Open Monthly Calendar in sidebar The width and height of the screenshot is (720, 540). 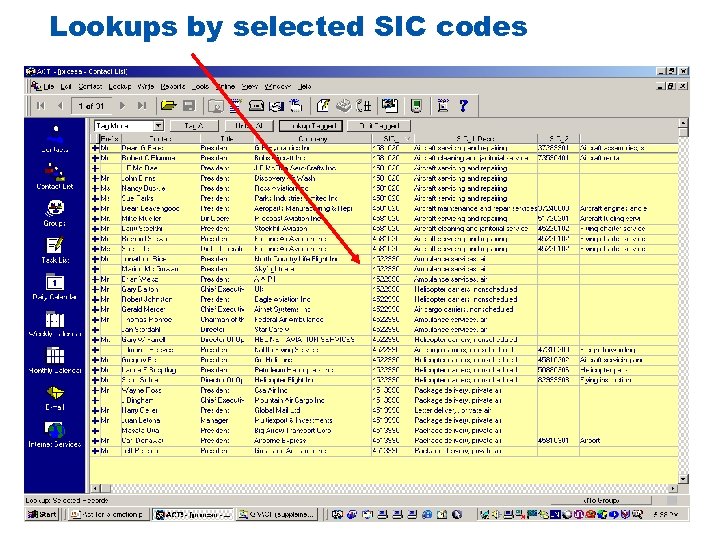[x=55, y=360]
